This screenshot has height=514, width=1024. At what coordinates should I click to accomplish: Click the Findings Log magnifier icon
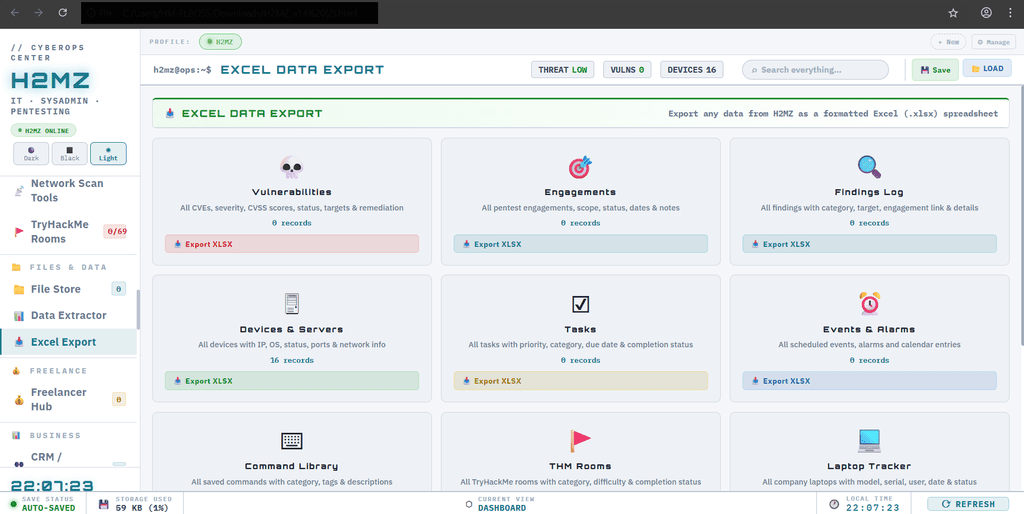click(869, 167)
